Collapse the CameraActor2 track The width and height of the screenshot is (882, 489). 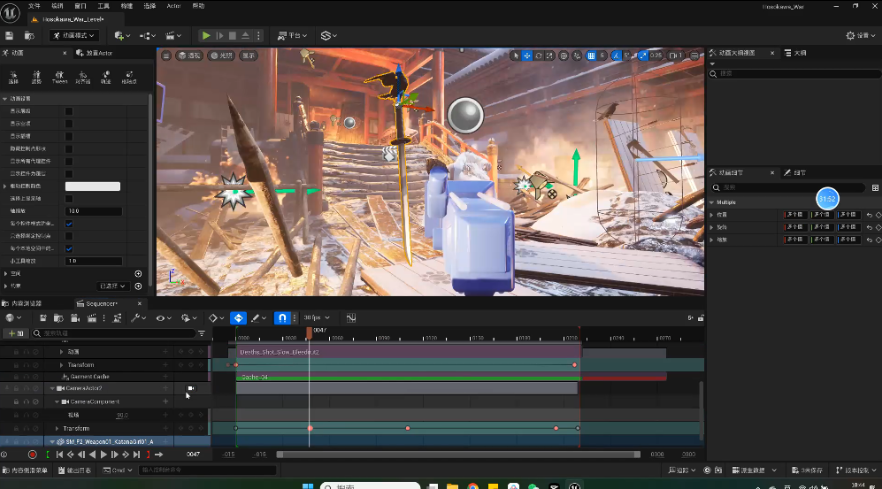coord(52,388)
